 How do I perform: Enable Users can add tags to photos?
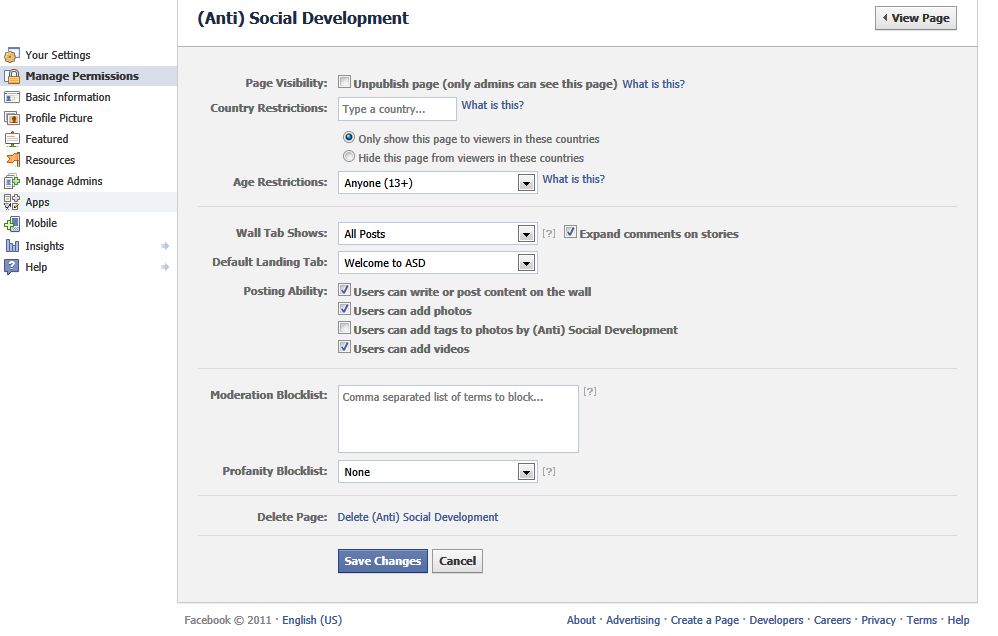click(344, 328)
